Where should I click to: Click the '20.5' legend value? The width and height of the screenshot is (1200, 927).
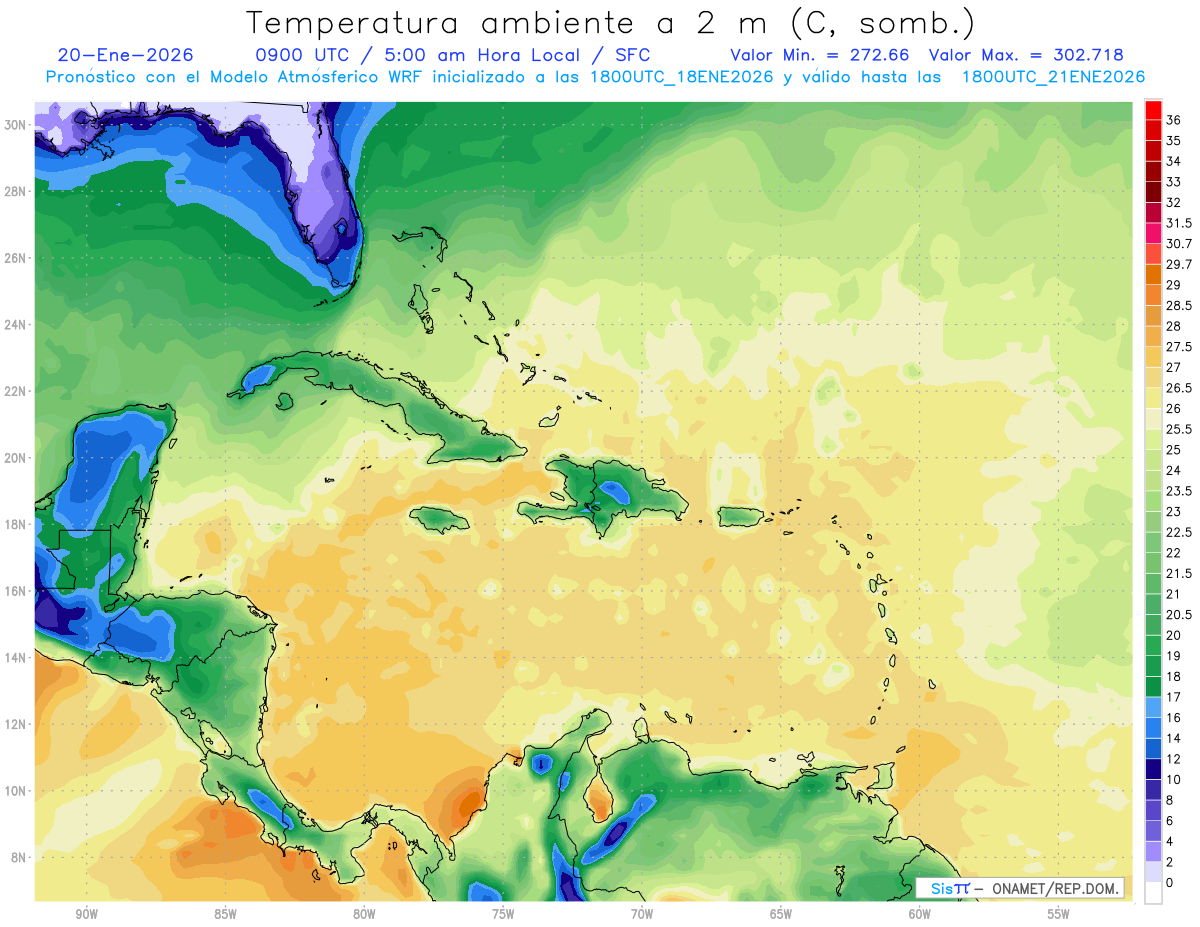(1178, 614)
